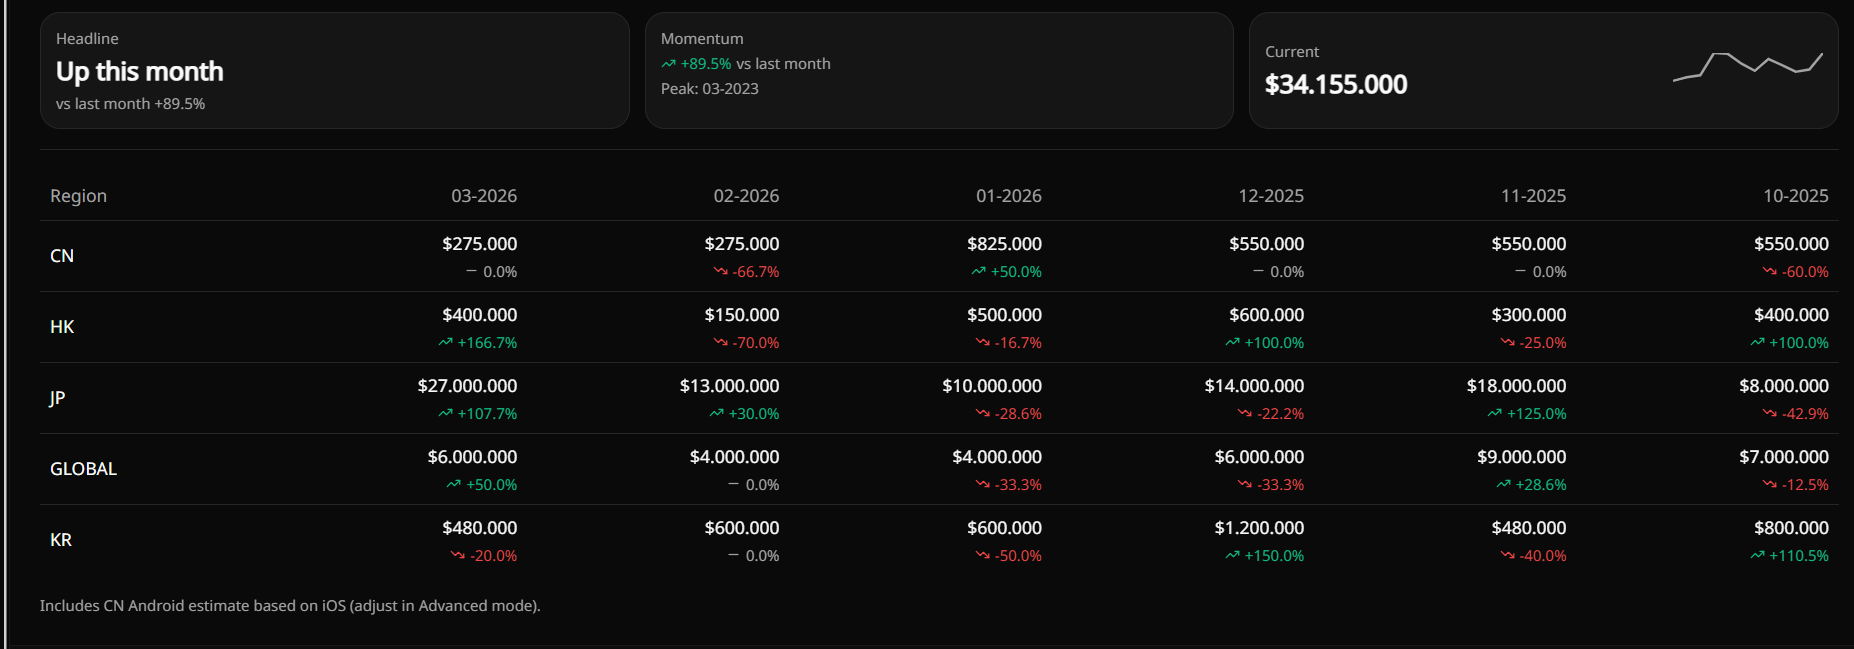The image size is (1854, 649).
Task: Select the JP region row label
Action: (x=57, y=398)
